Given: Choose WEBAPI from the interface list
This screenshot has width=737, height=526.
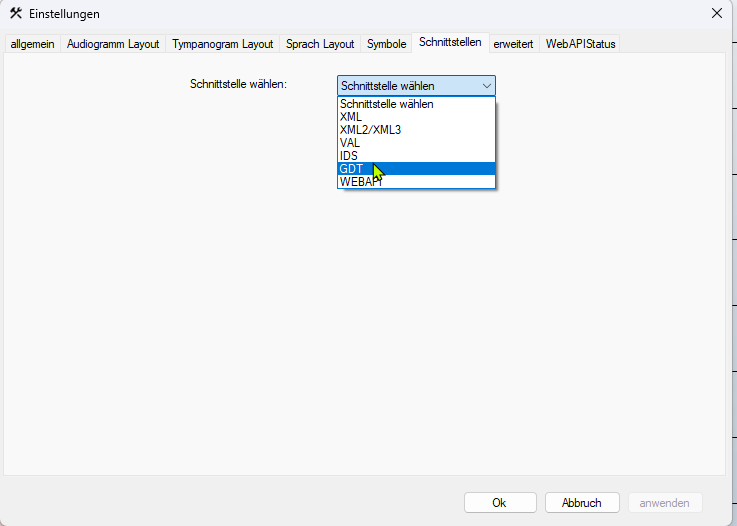Looking at the screenshot, I should click(360, 182).
